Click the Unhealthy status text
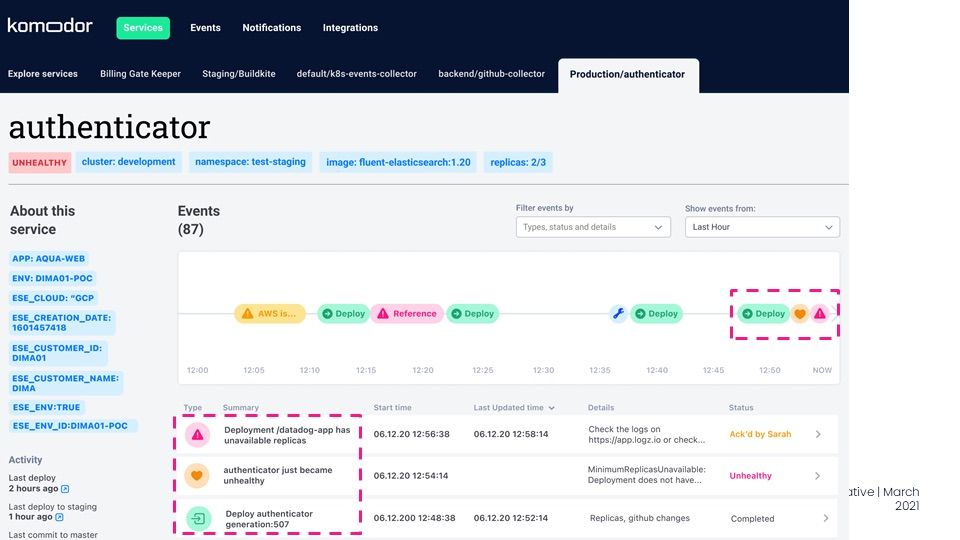 [x=751, y=476]
